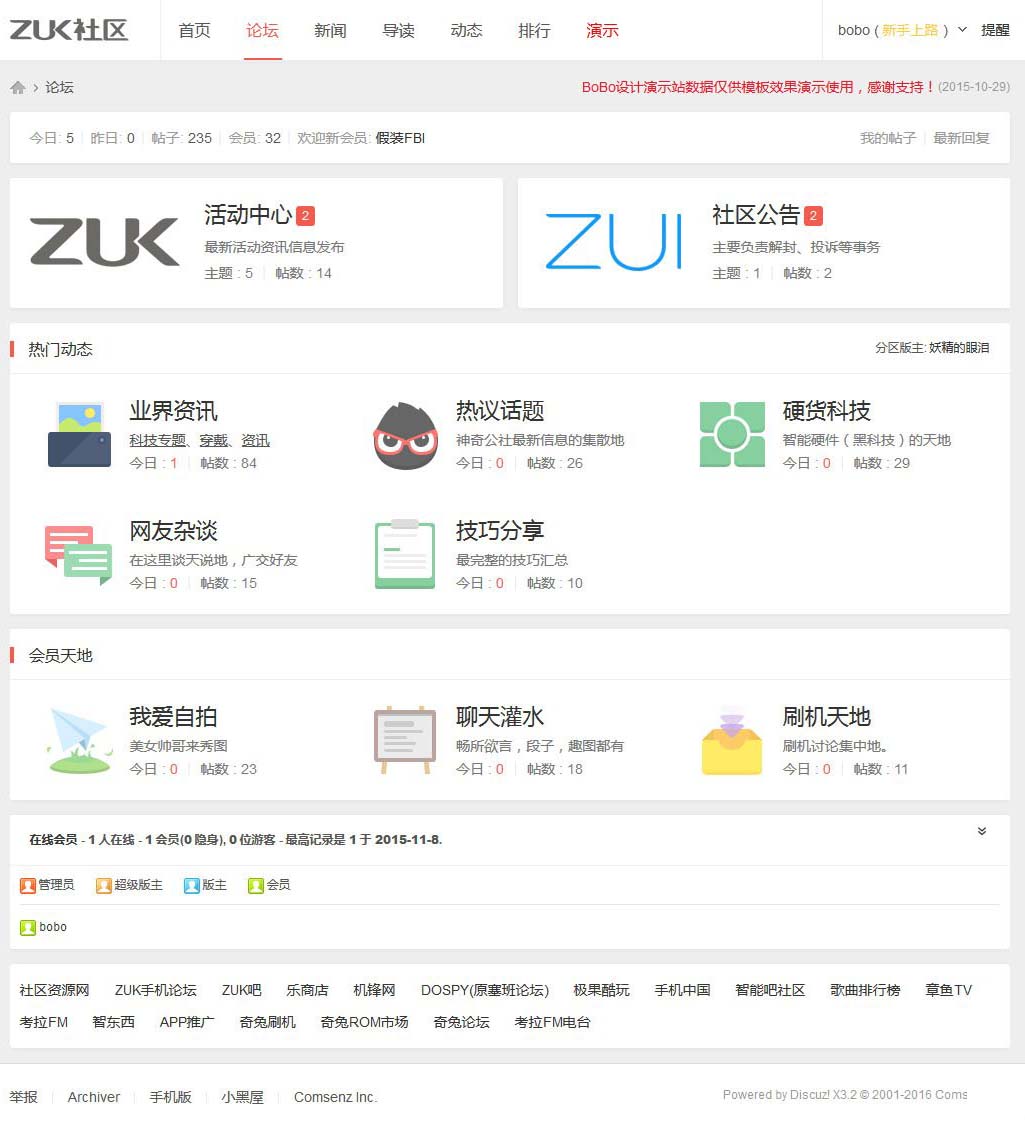Open the 社区资源网 friend link
The image size is (1025, 1126).
(55, 990)
